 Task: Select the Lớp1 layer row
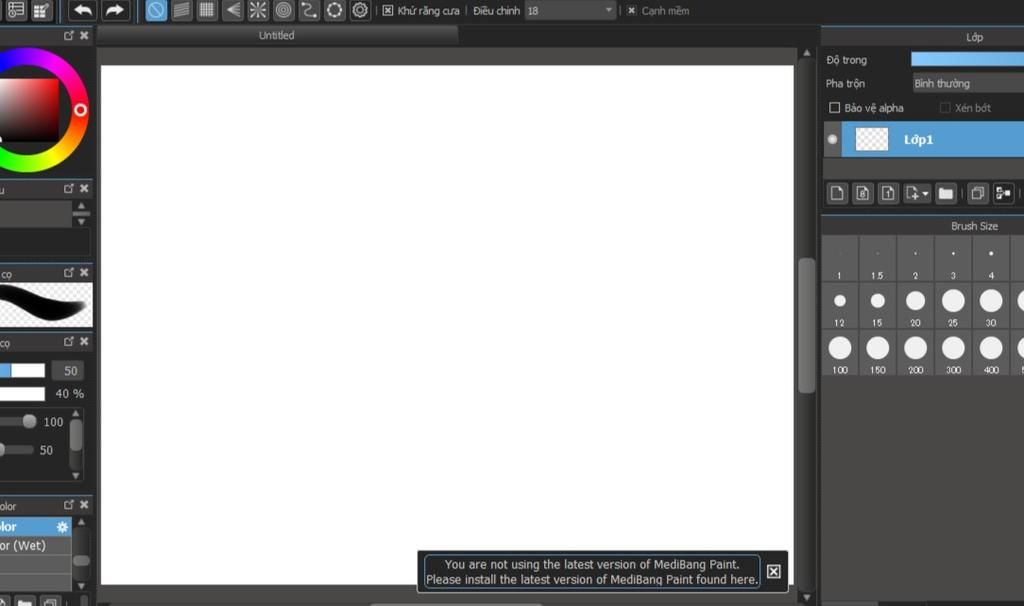933,139
